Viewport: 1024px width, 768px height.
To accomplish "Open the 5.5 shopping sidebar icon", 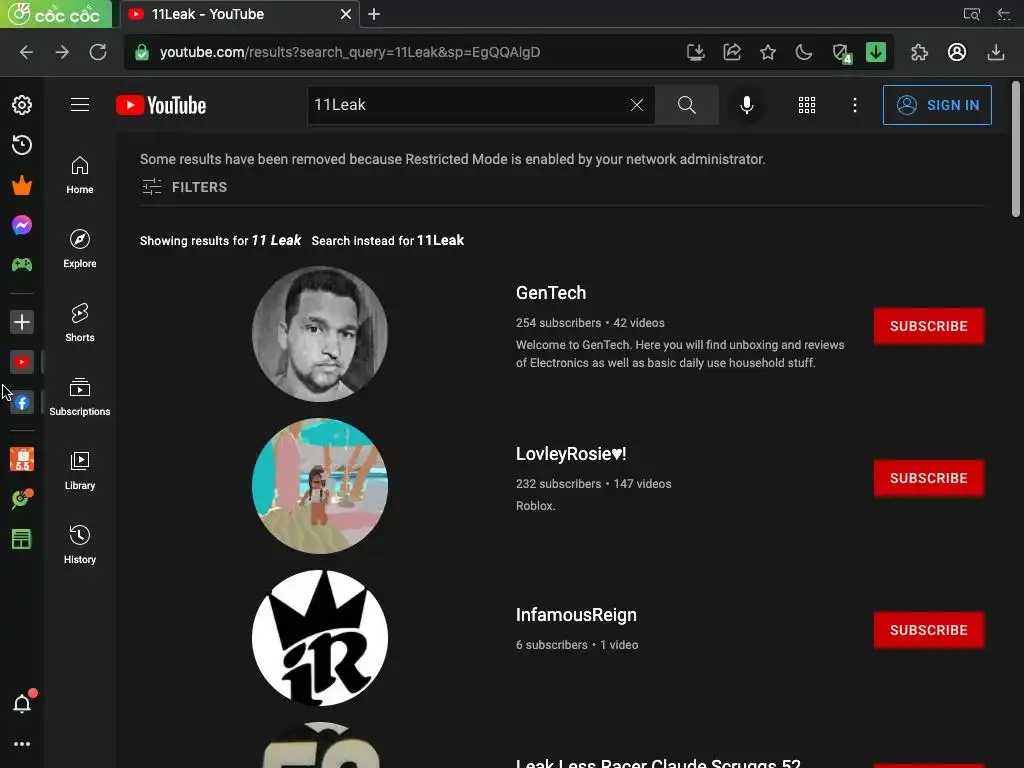I will tap(22, 459).
